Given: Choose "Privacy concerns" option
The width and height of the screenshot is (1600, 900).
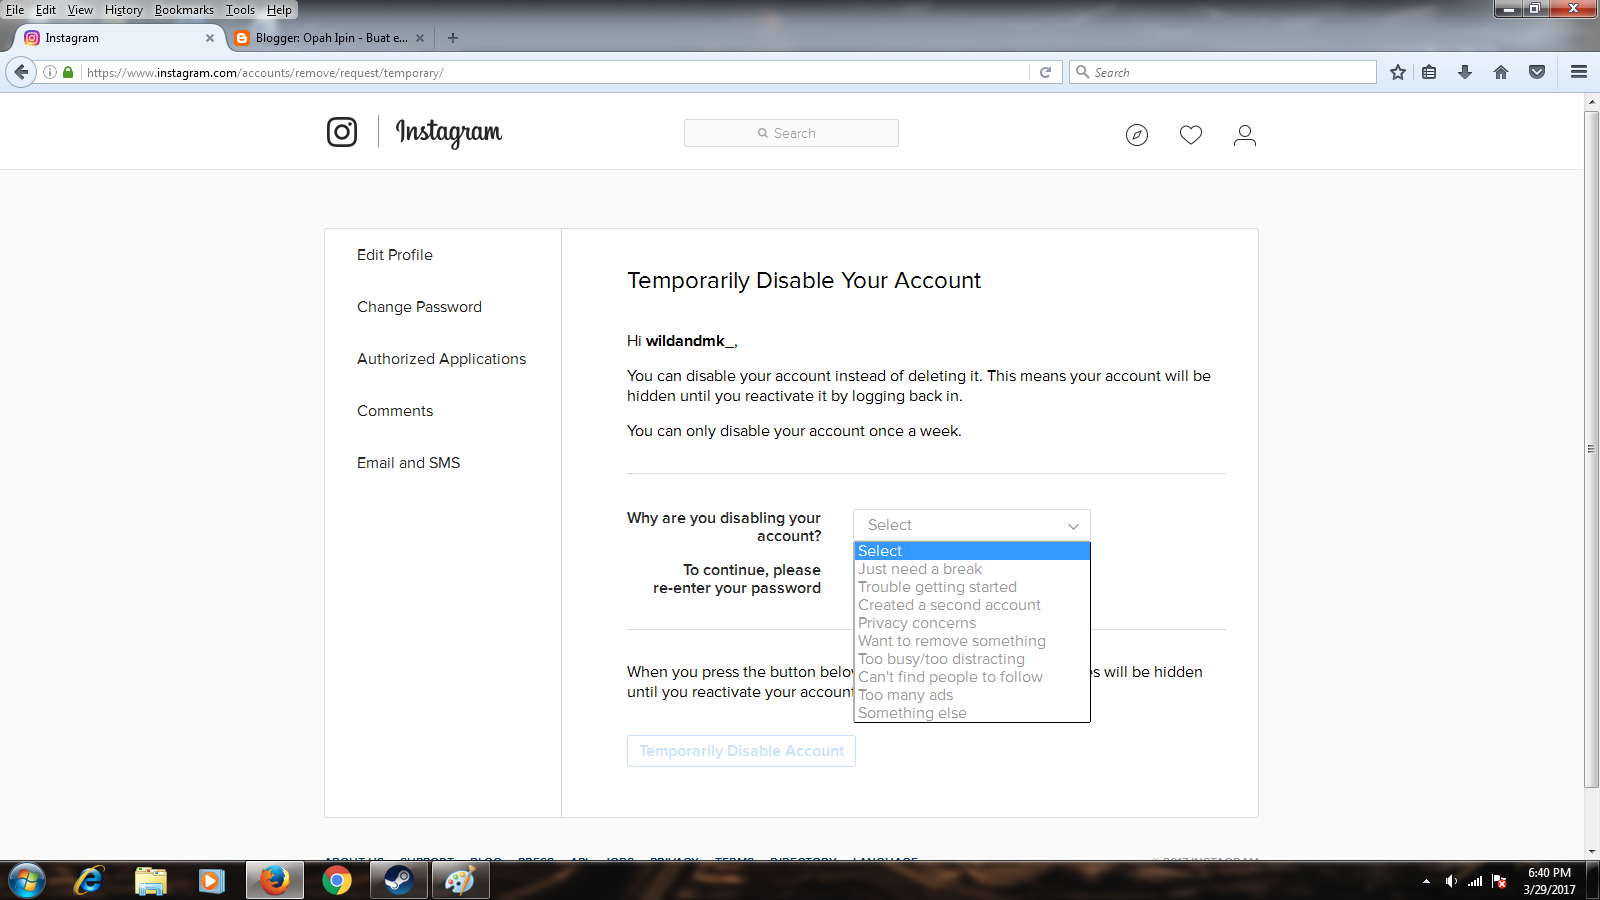Looking at the screenshot, I should (972, 623).
